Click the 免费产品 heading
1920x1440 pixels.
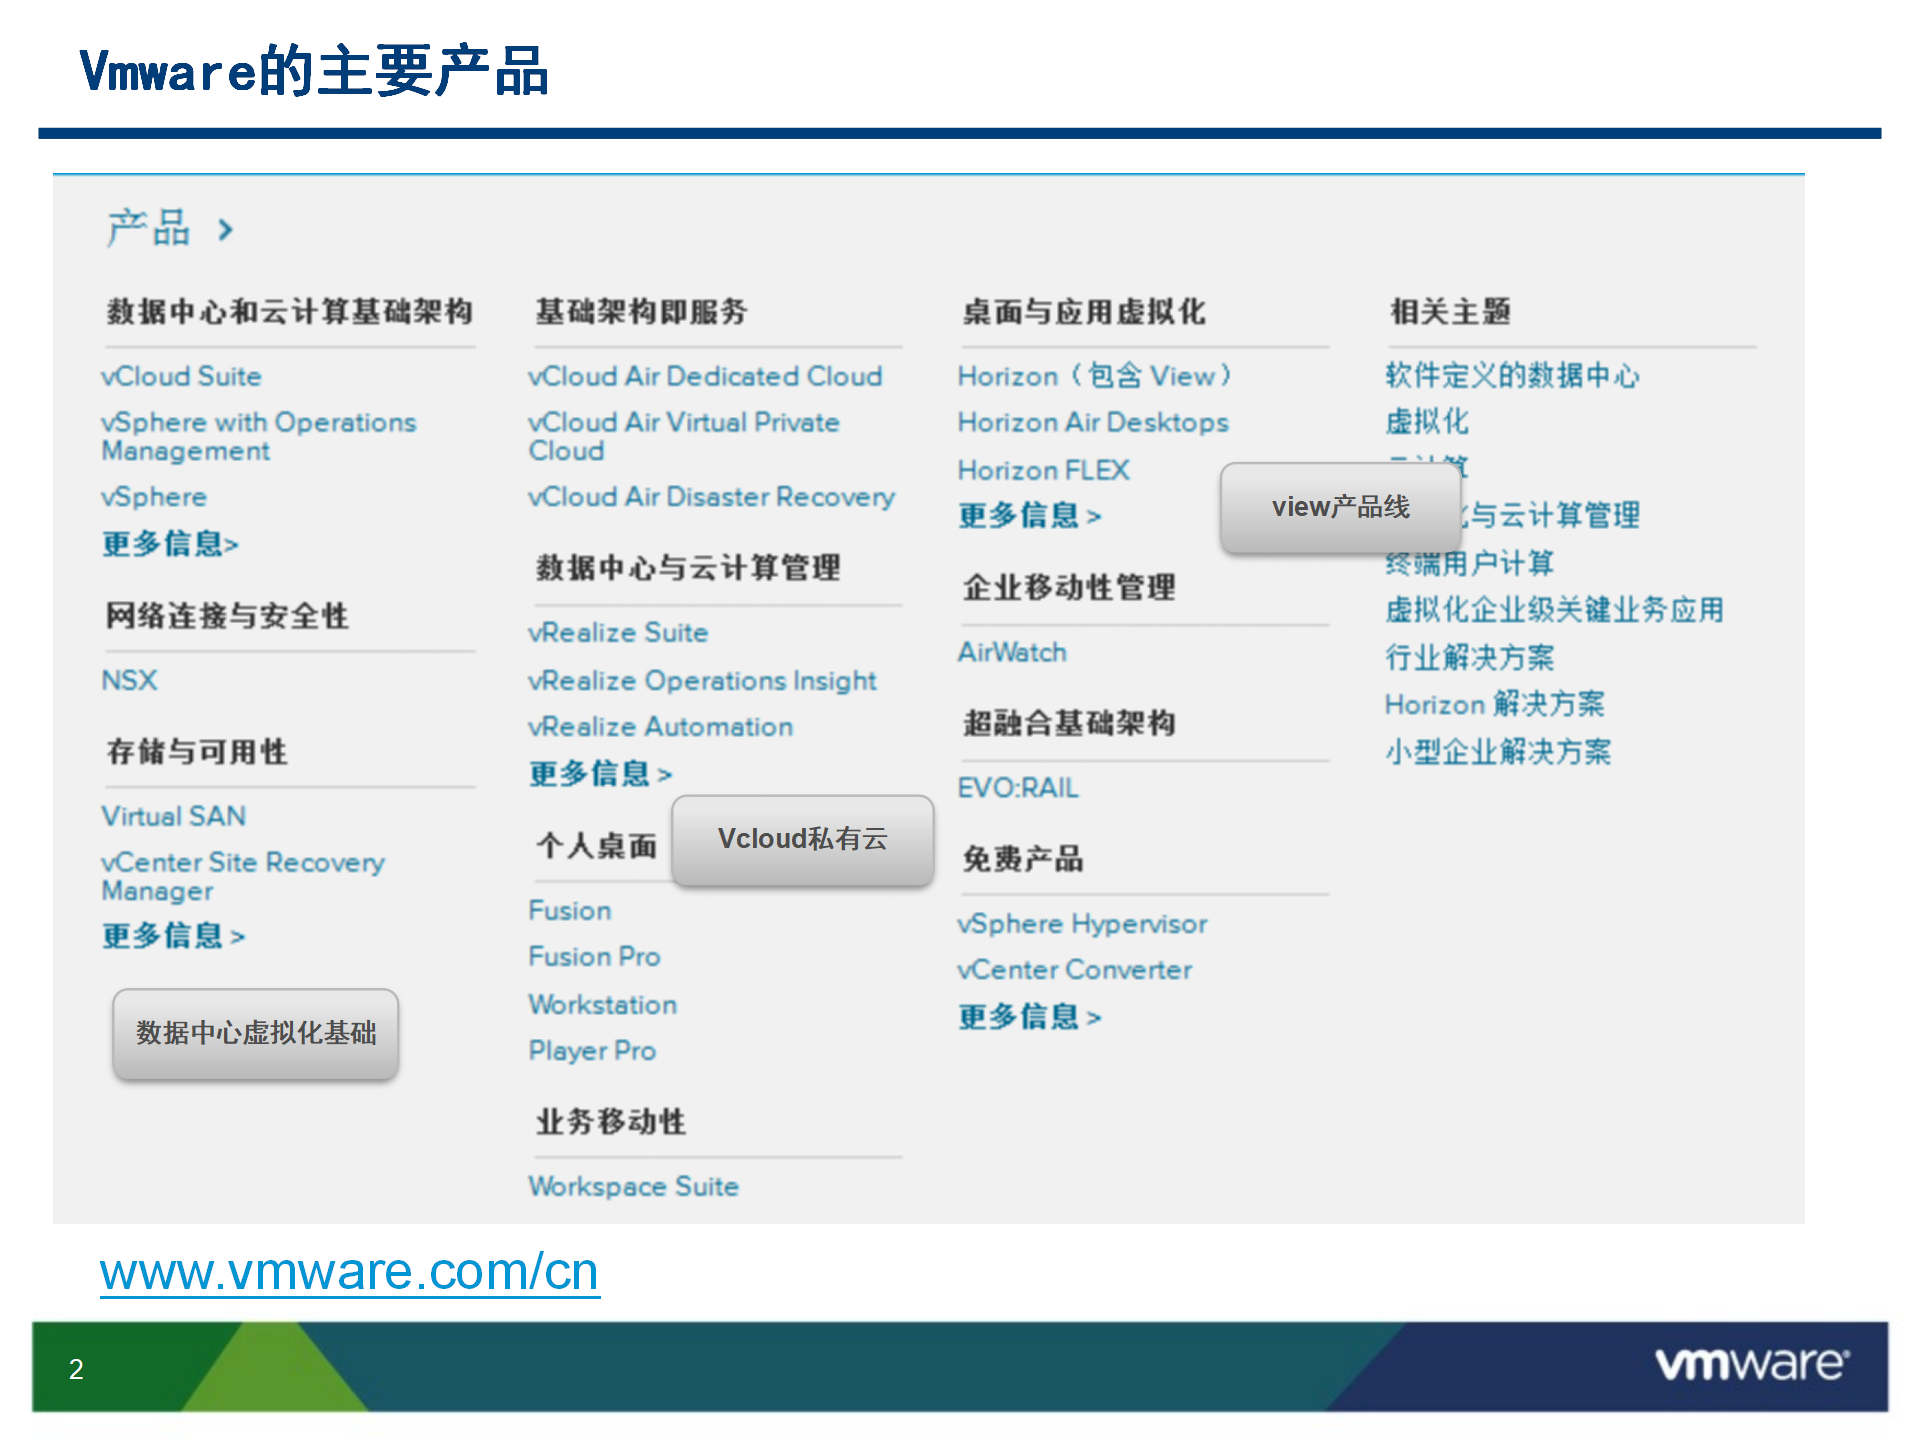point(1023,859)
